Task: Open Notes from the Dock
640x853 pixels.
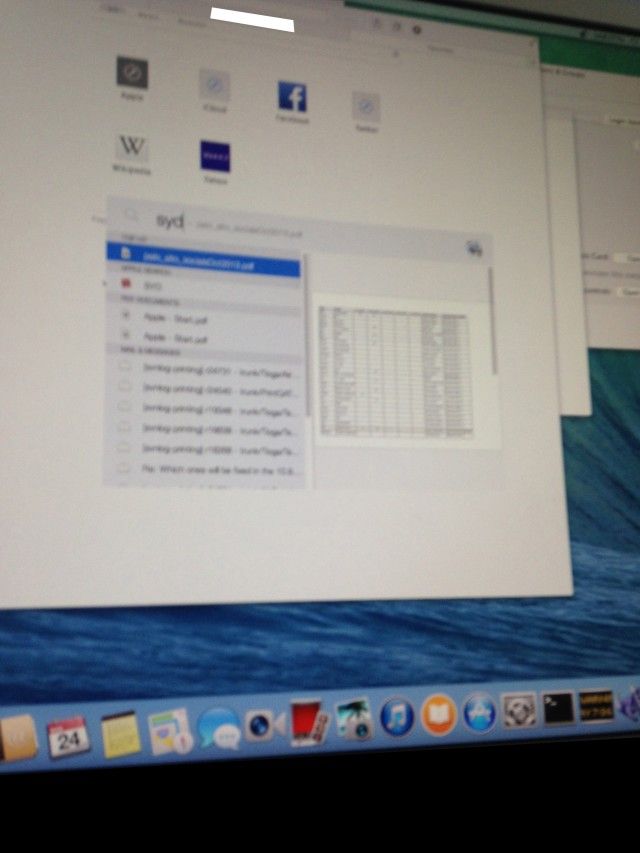Action: tap(118, 734)
